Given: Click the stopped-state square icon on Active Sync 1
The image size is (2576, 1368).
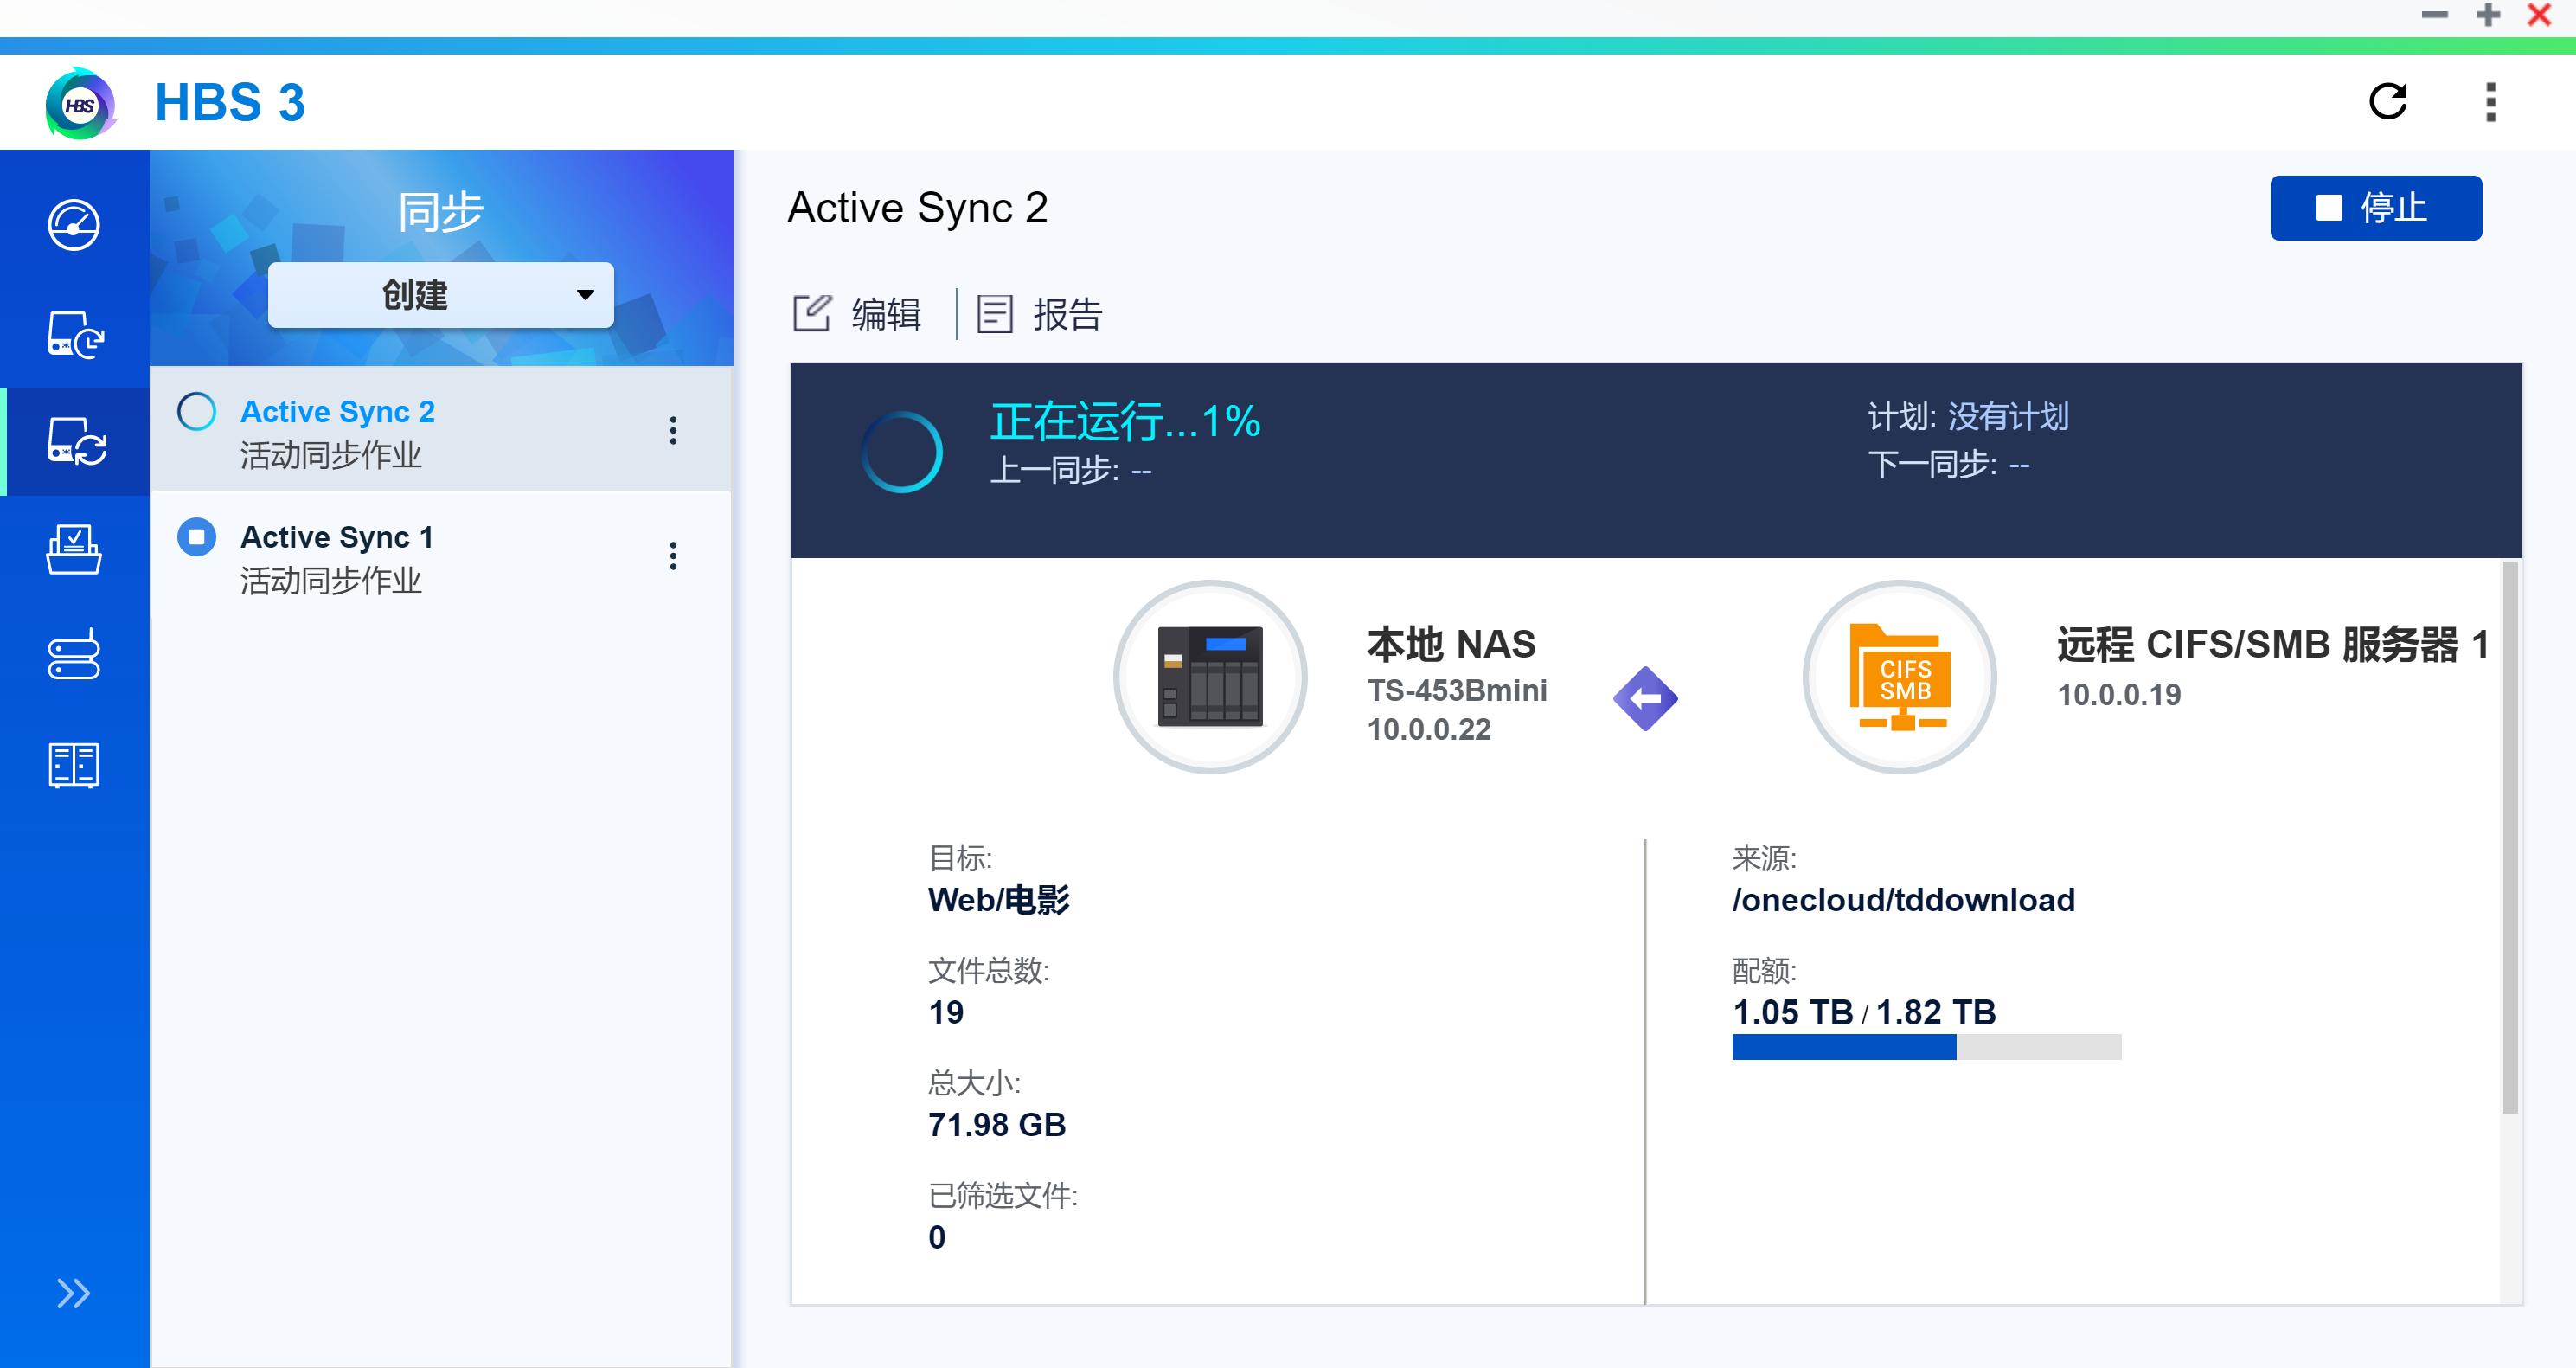Looking at the screenshot, I should 196,536.
